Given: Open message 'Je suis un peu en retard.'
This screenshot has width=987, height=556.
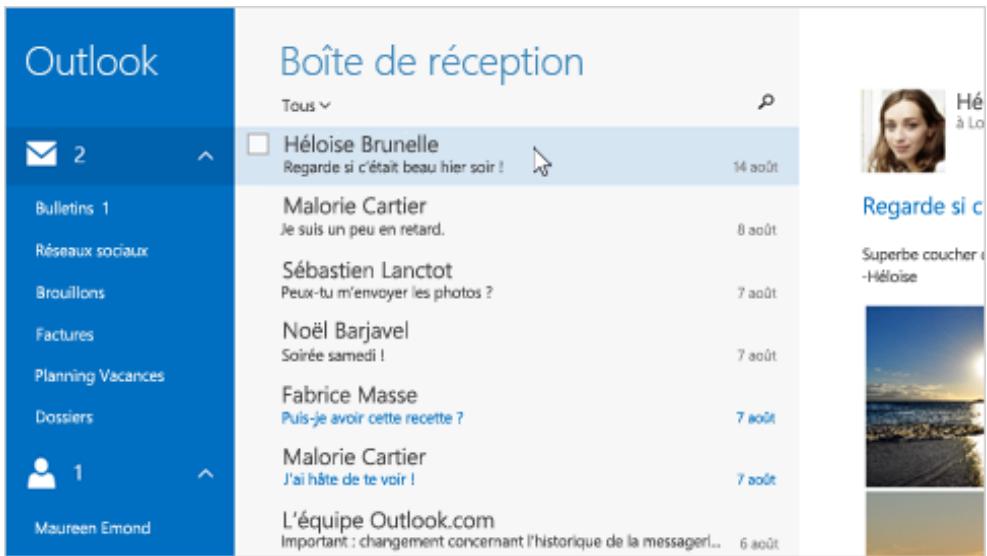Looking at the screenshot, I should (517, 217).
